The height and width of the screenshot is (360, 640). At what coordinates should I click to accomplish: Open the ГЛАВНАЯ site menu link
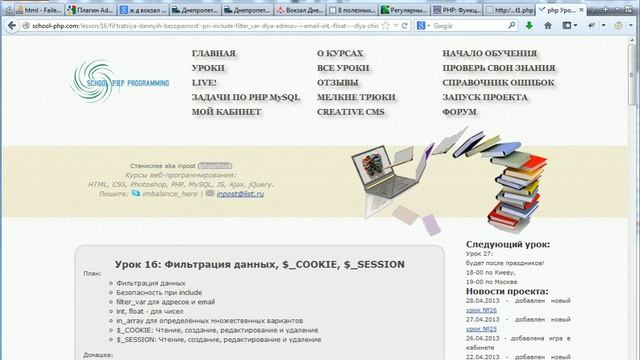pyautogui.click(x=213, y=53)
